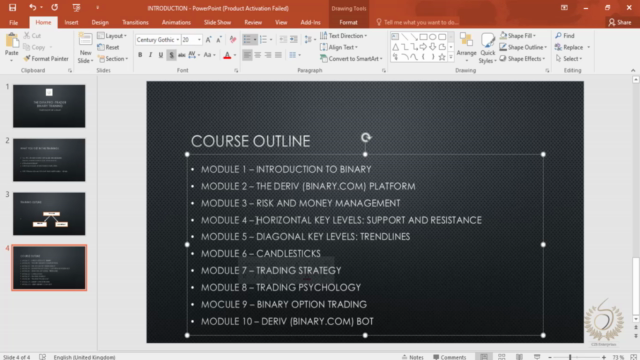
Task: Open the Drawing Tools Format tab
Action: [x=348, y=22]
